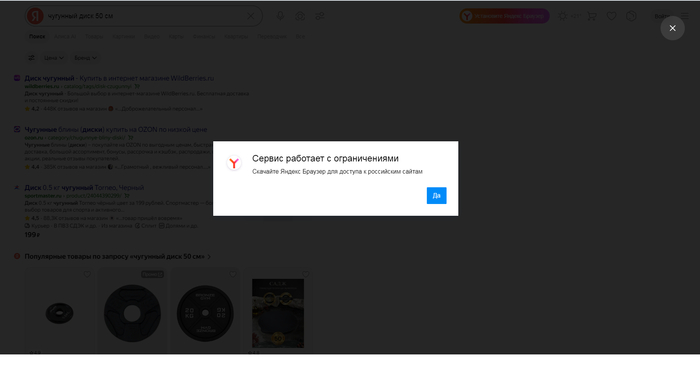This screenshot has width=700, height=389.
Task: Add first product to favorites heart
Action: [x=87, y=274]
